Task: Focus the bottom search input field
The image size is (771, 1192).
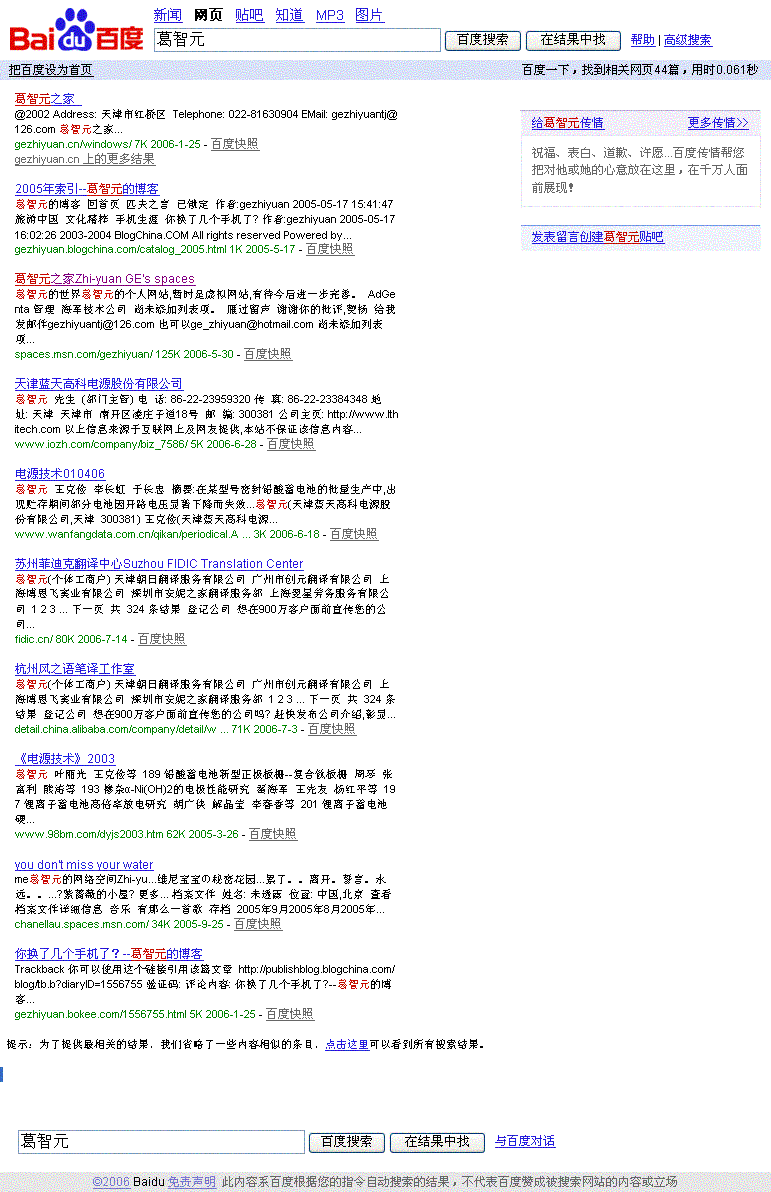Action: point(161,1141)
